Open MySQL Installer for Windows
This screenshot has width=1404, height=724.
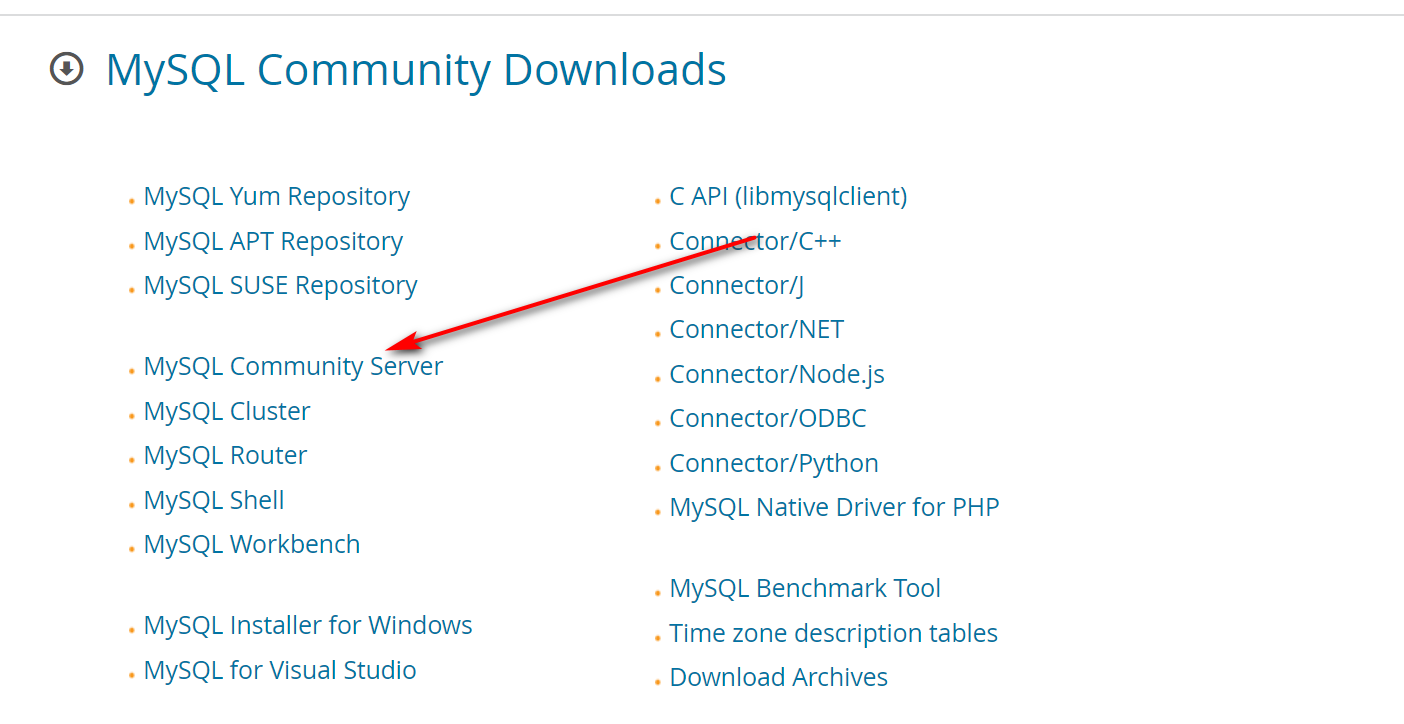click(x=308, y=626)
